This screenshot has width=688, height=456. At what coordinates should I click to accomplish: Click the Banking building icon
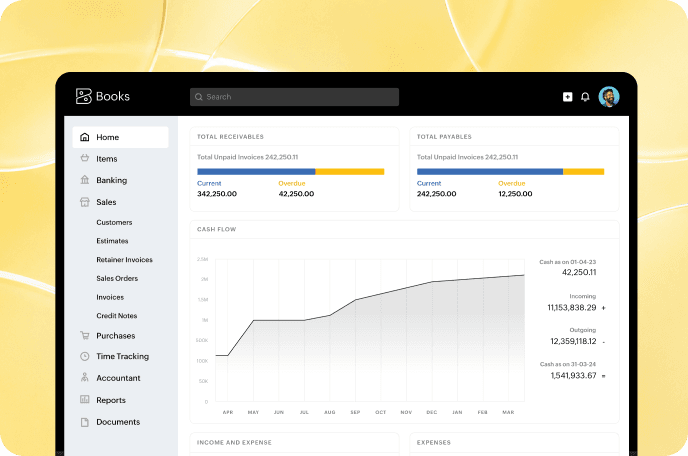(85, 180)
